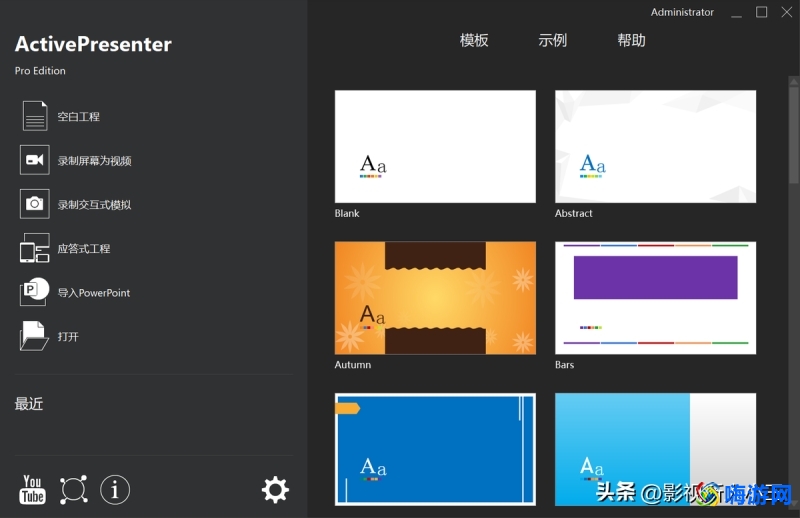The image size is (800, 518).
Task: Close the ActivePresenter window
Action: [787, 12]
